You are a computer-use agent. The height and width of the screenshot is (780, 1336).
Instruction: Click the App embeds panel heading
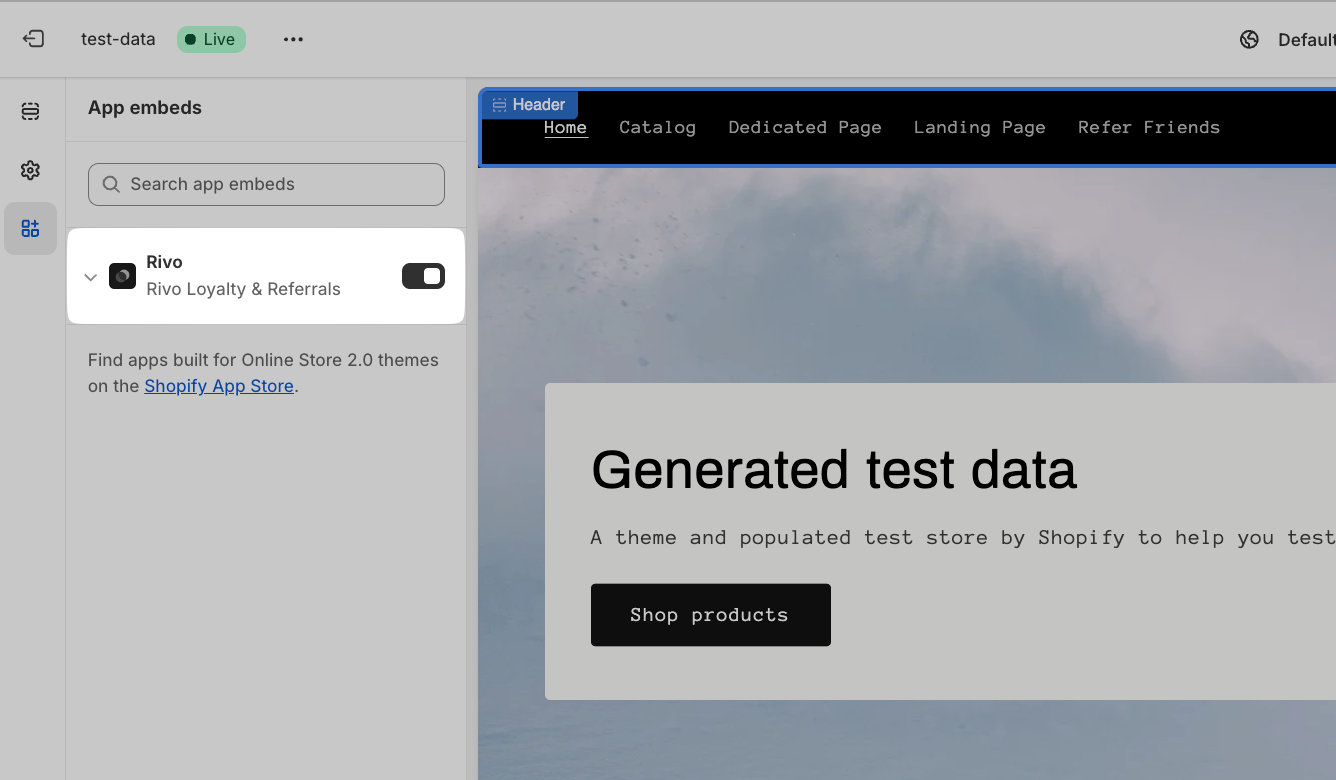pos(145,108)
